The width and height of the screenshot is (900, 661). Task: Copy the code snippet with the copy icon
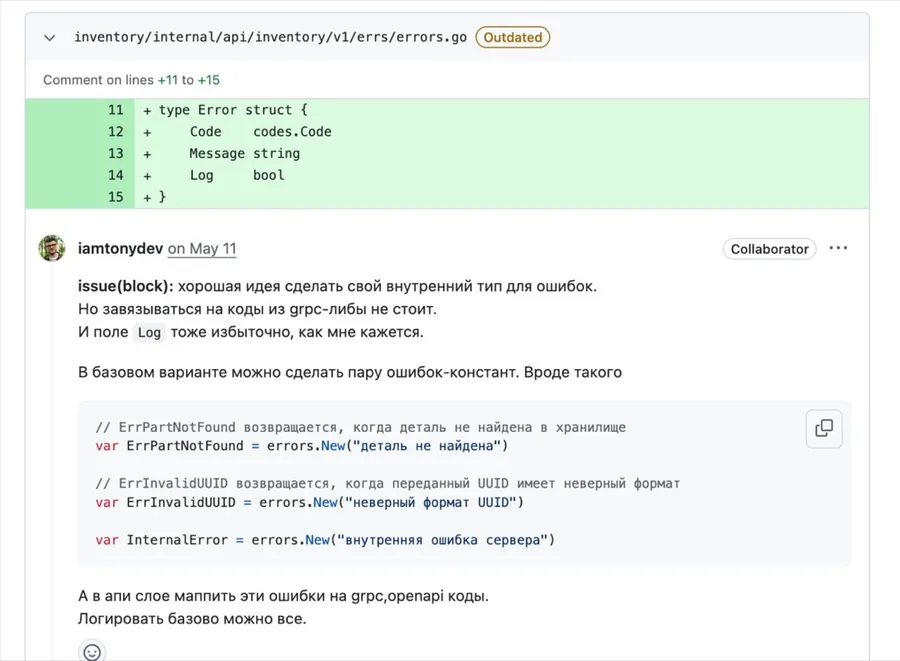pos(824,428)
